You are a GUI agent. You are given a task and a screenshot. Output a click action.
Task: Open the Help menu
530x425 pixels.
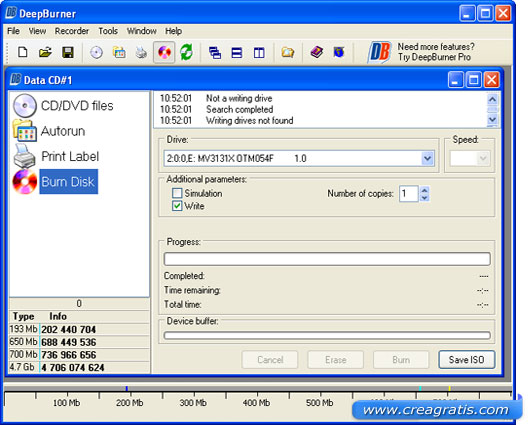173,31
